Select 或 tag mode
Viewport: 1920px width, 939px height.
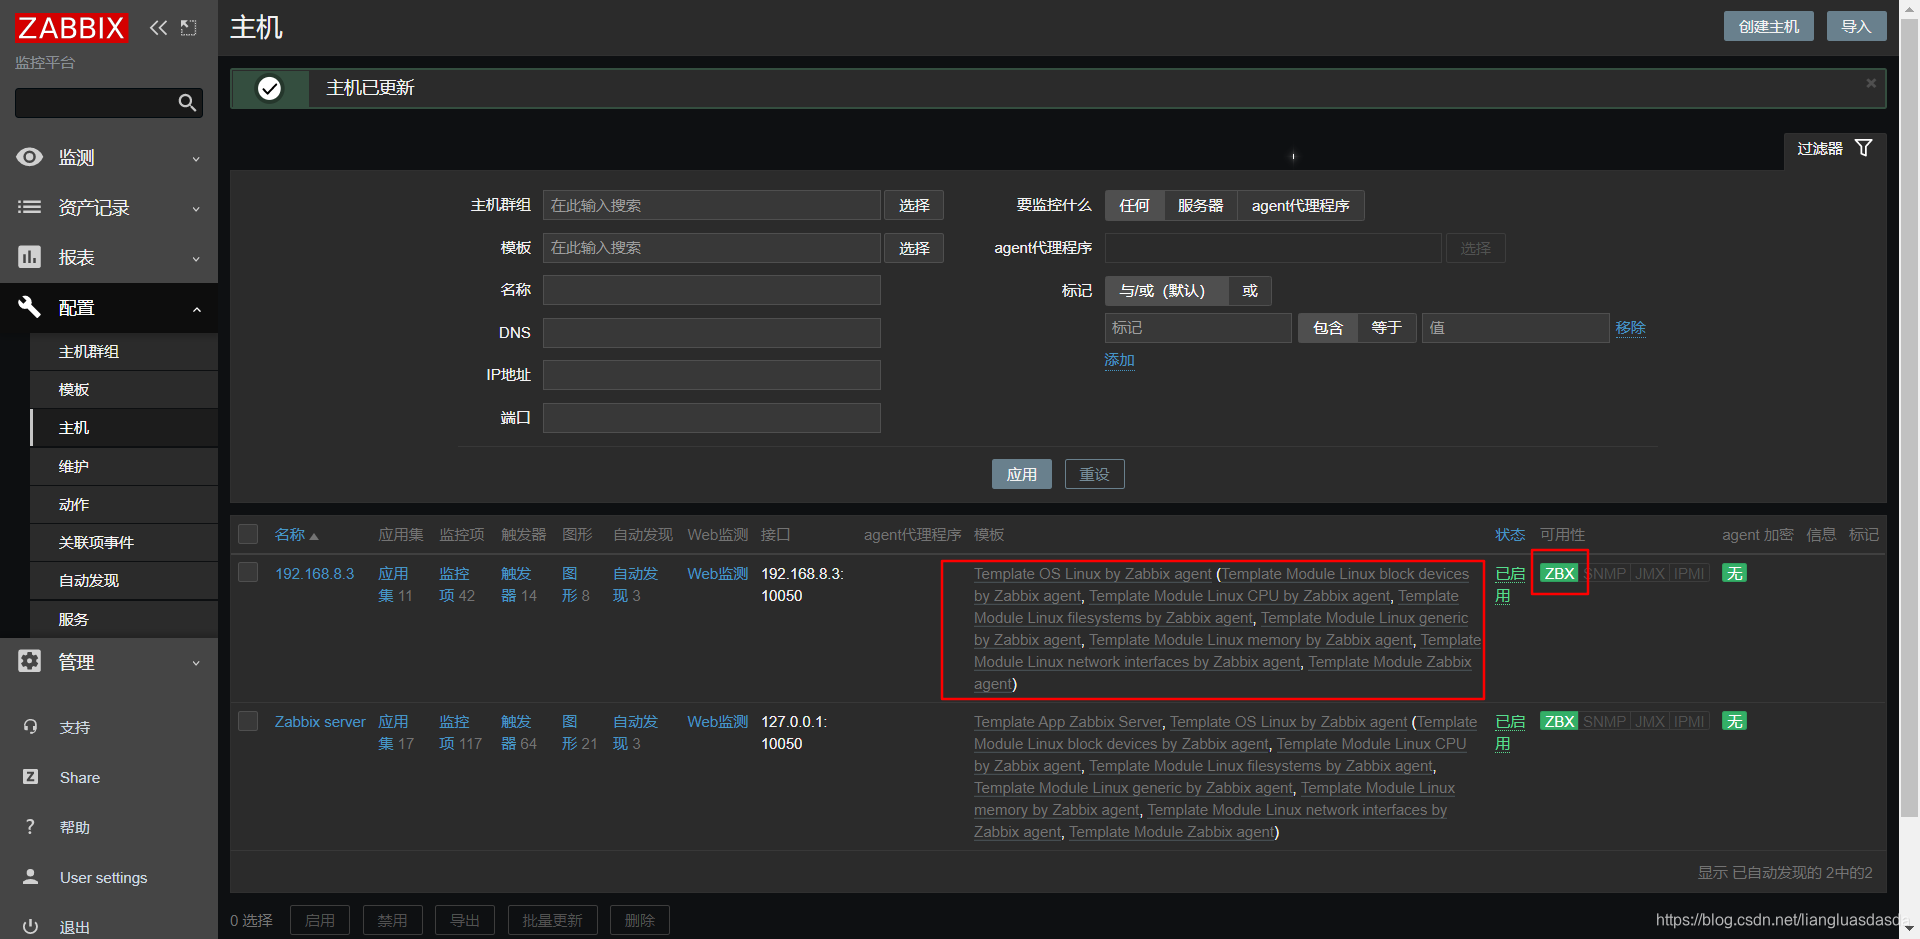[1250, 291]
